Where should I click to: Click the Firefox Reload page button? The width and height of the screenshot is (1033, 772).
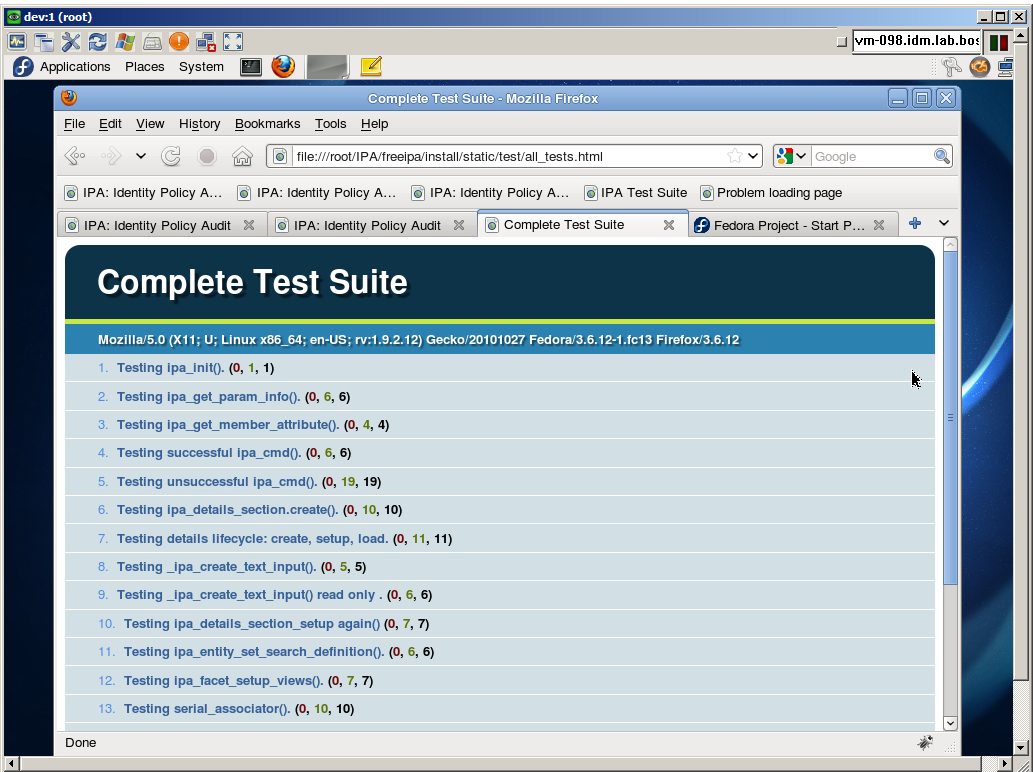[171, 156]
